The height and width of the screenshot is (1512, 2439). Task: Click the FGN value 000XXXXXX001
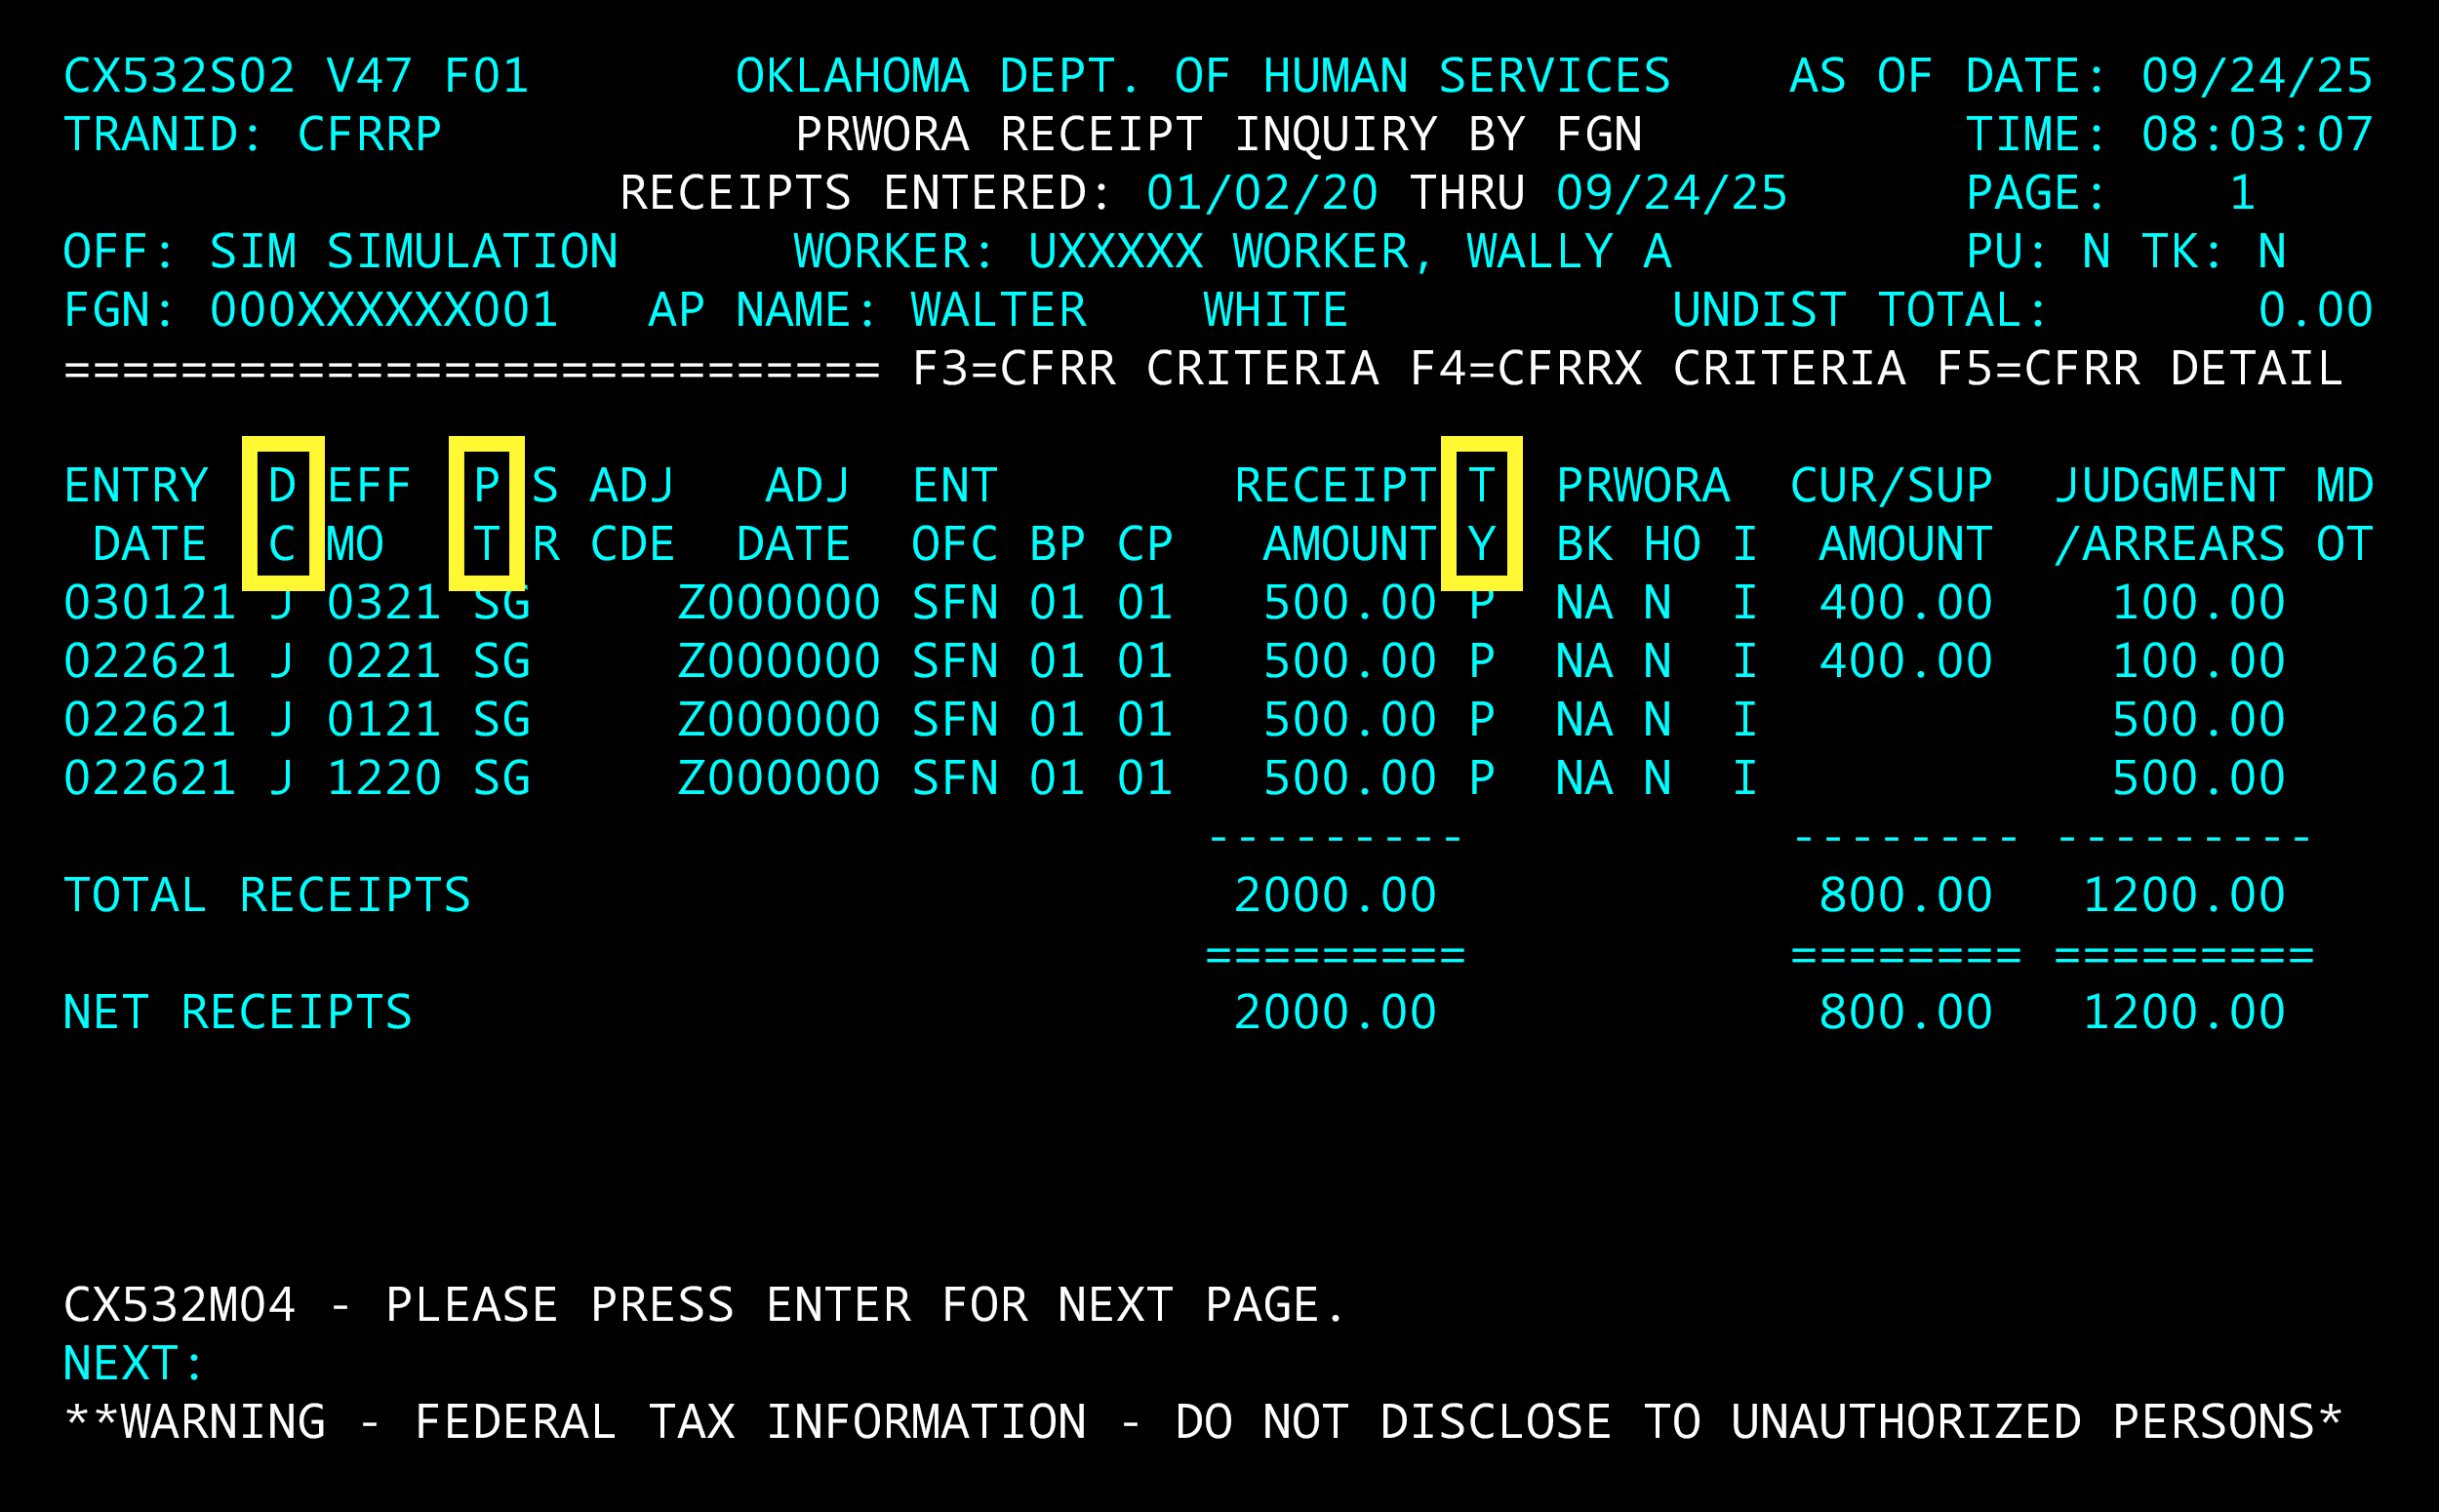(384, 311)
